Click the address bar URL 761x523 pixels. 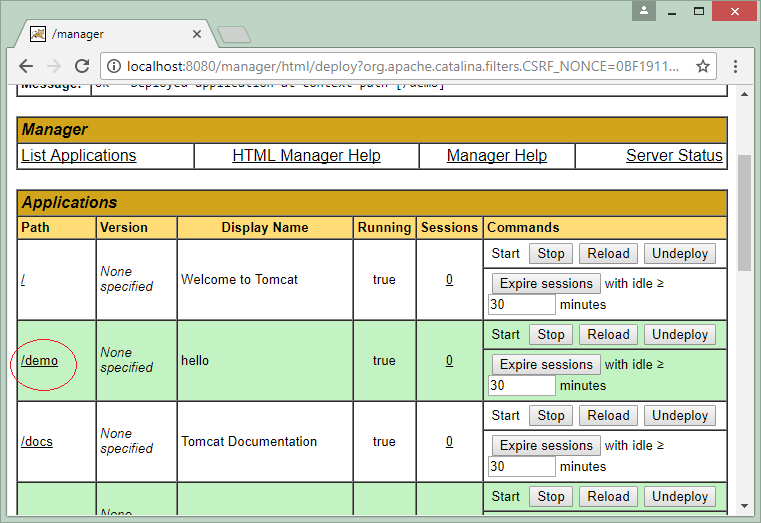click(x=402, y=66)
